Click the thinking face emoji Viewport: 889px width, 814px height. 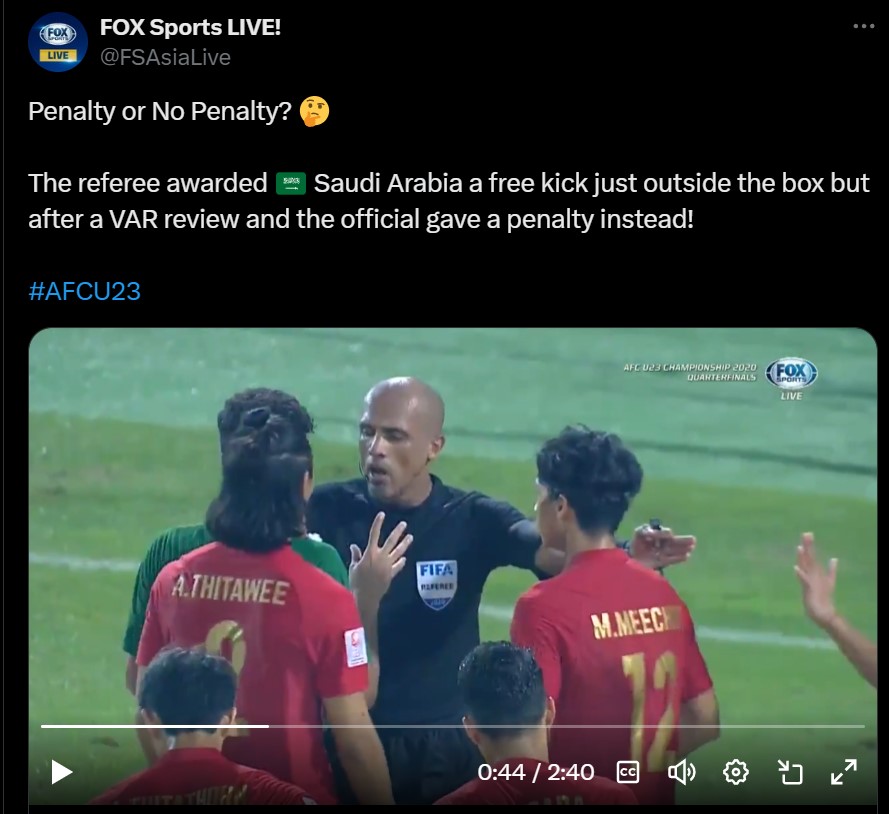[x=314, y=111]
